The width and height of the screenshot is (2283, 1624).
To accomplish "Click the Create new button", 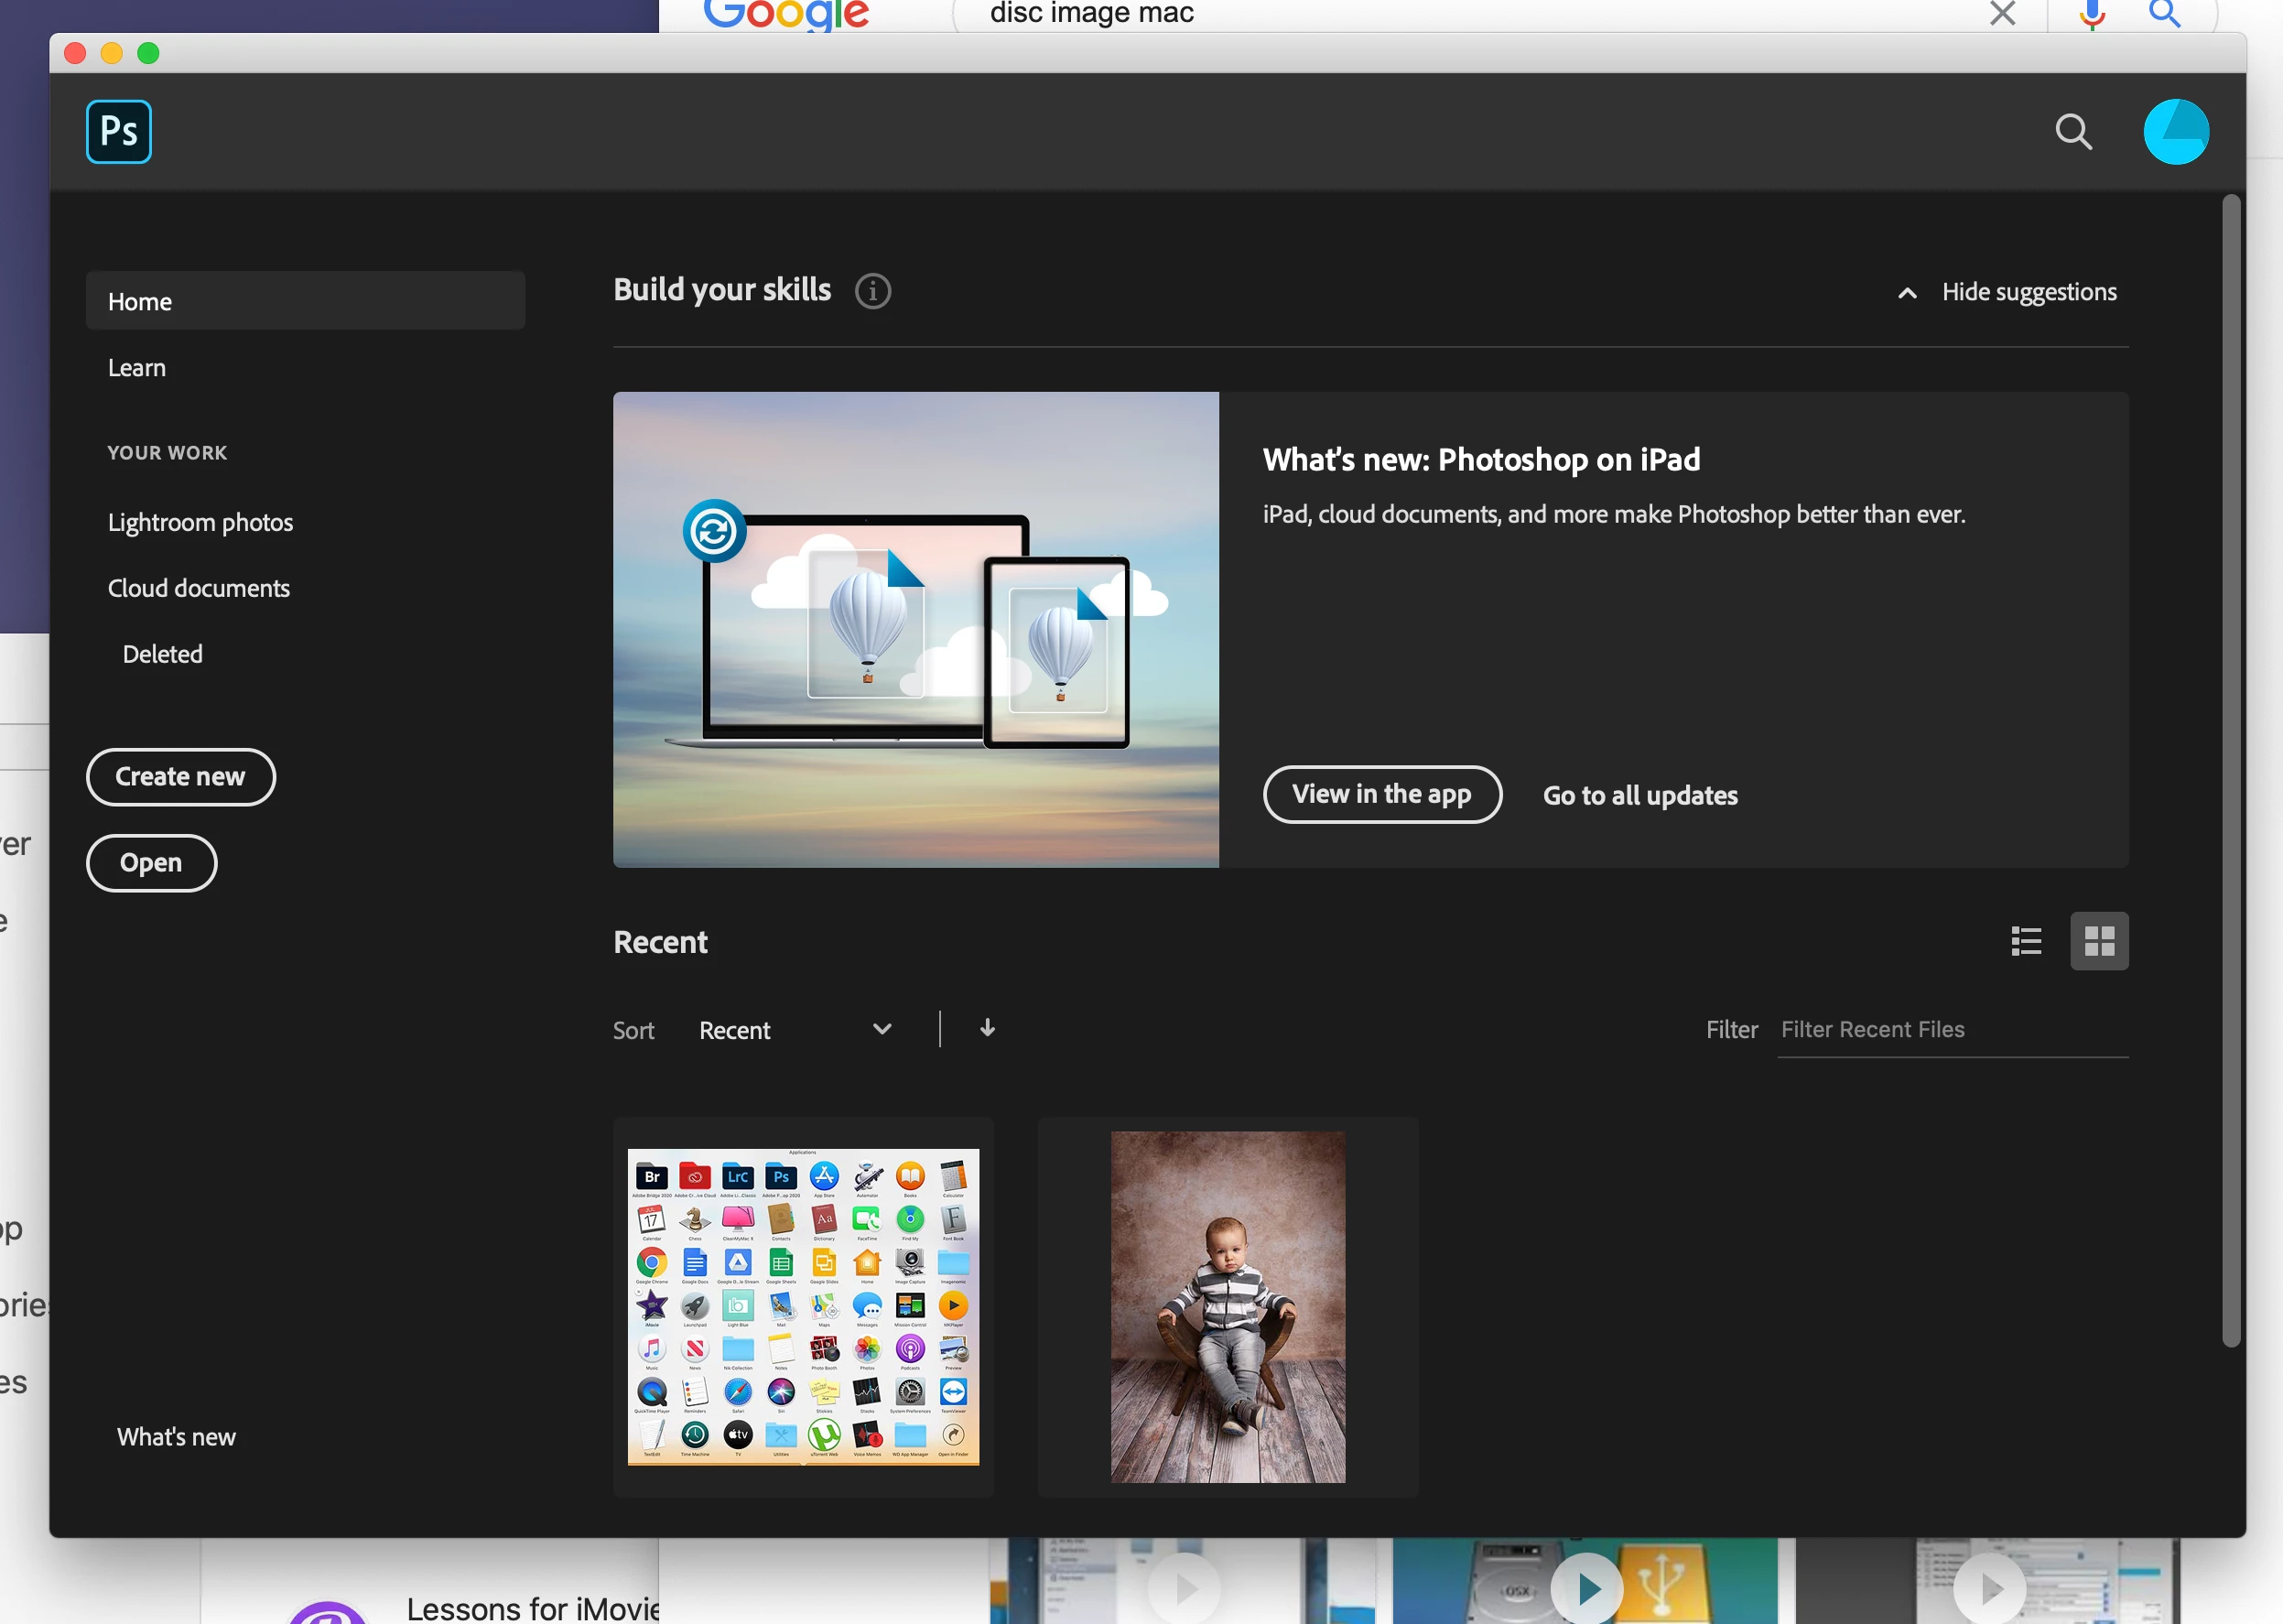I will click(x=180, y=777).
